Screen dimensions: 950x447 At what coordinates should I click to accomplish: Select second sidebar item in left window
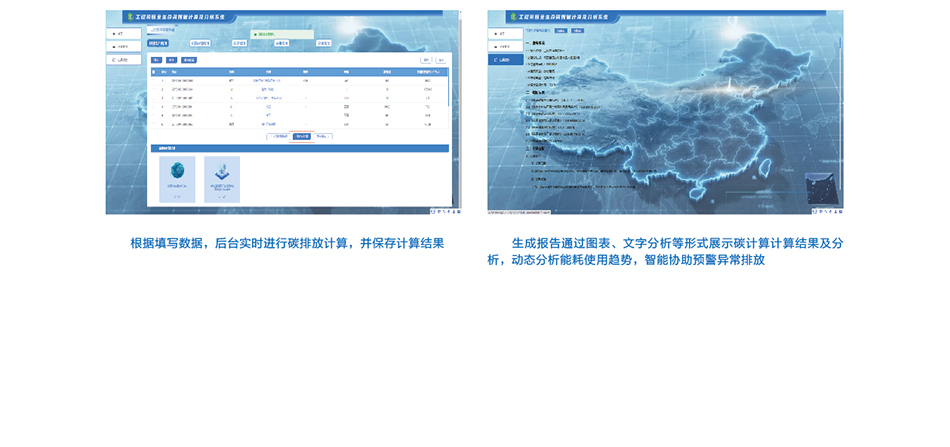click(120, 47)
